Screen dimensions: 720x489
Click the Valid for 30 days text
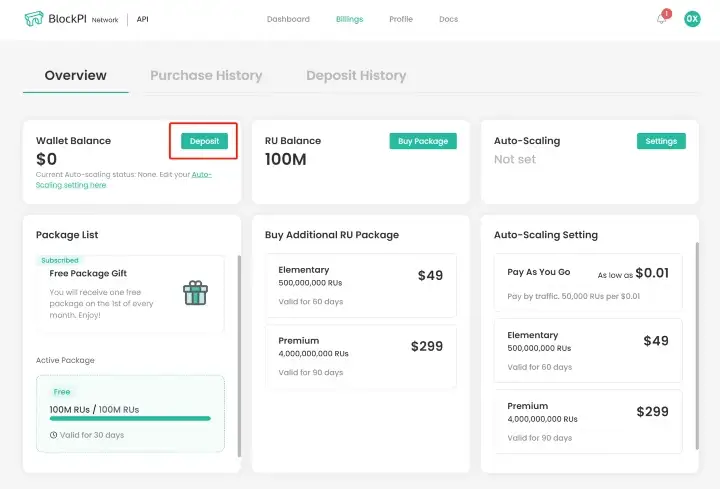[x=92, y=435]
